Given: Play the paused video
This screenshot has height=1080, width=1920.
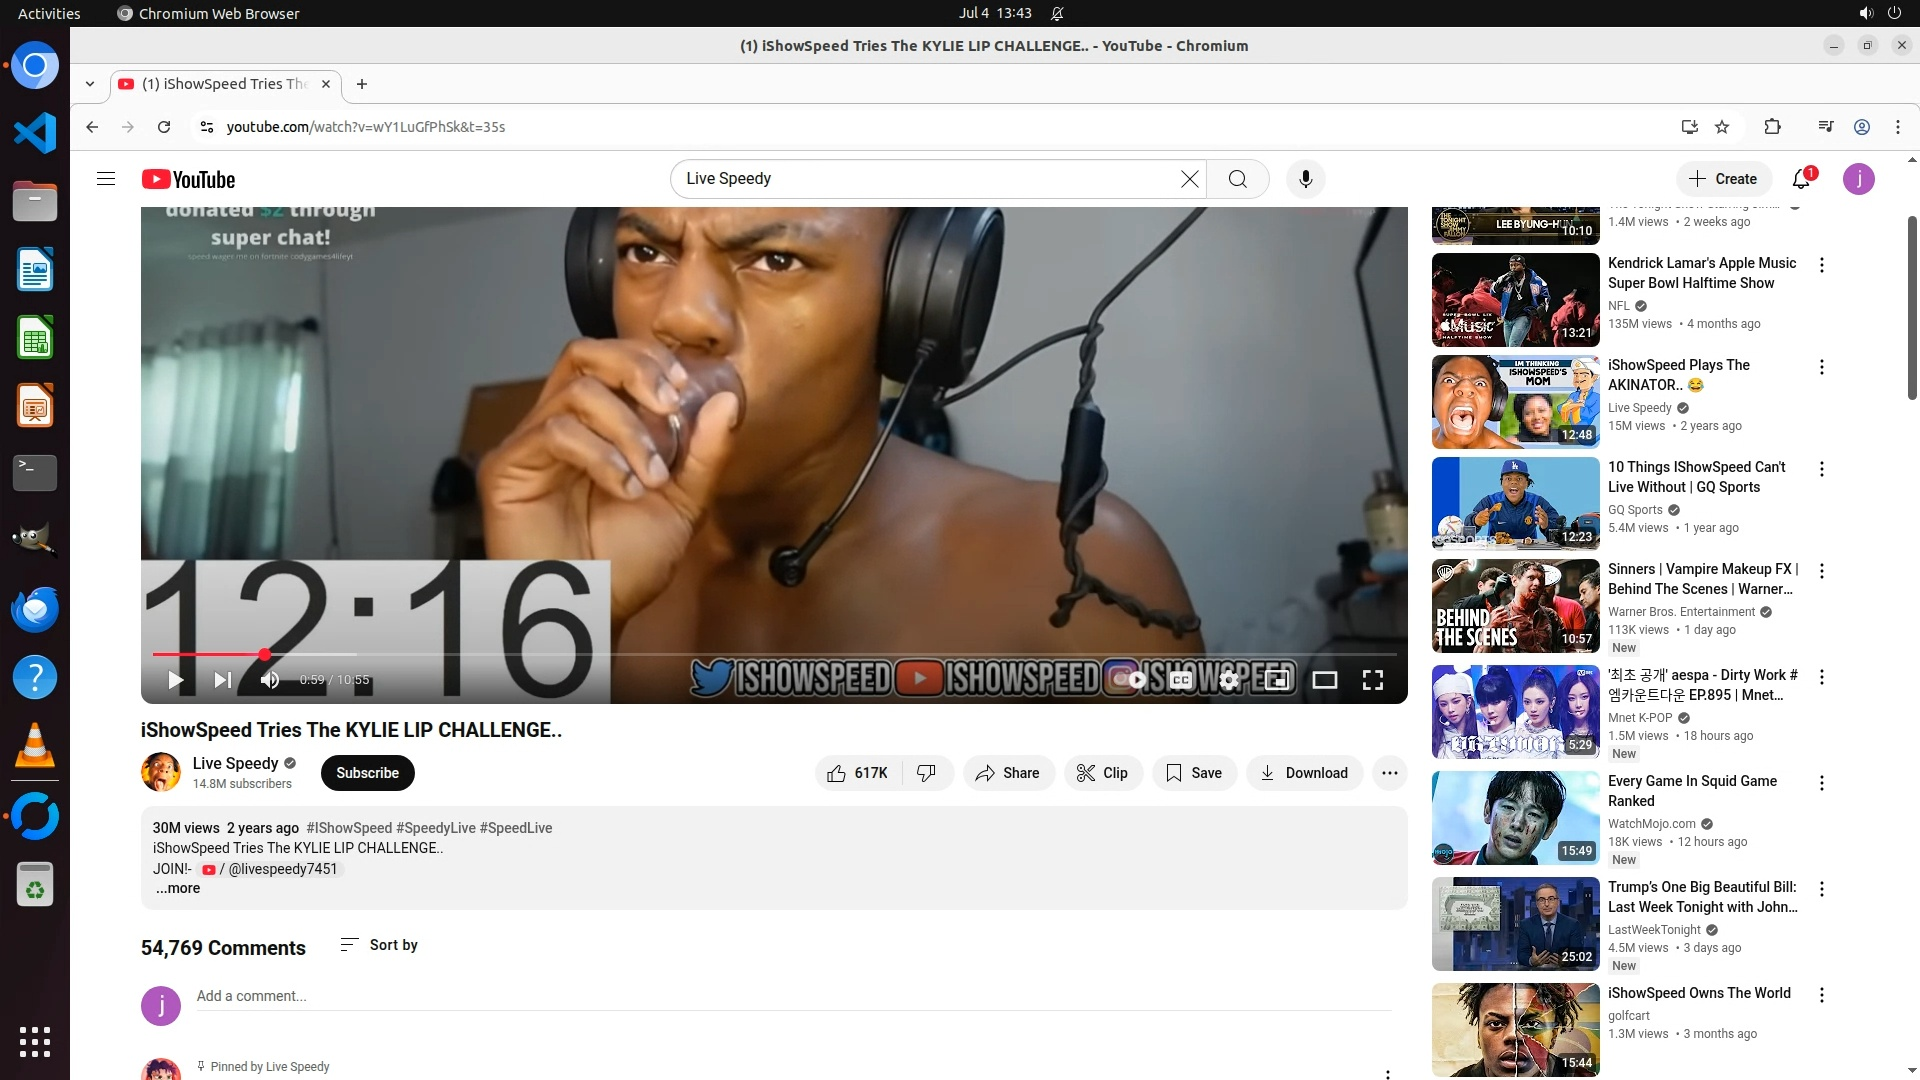Looking at the screenshot, I should (x=175, y=680).
